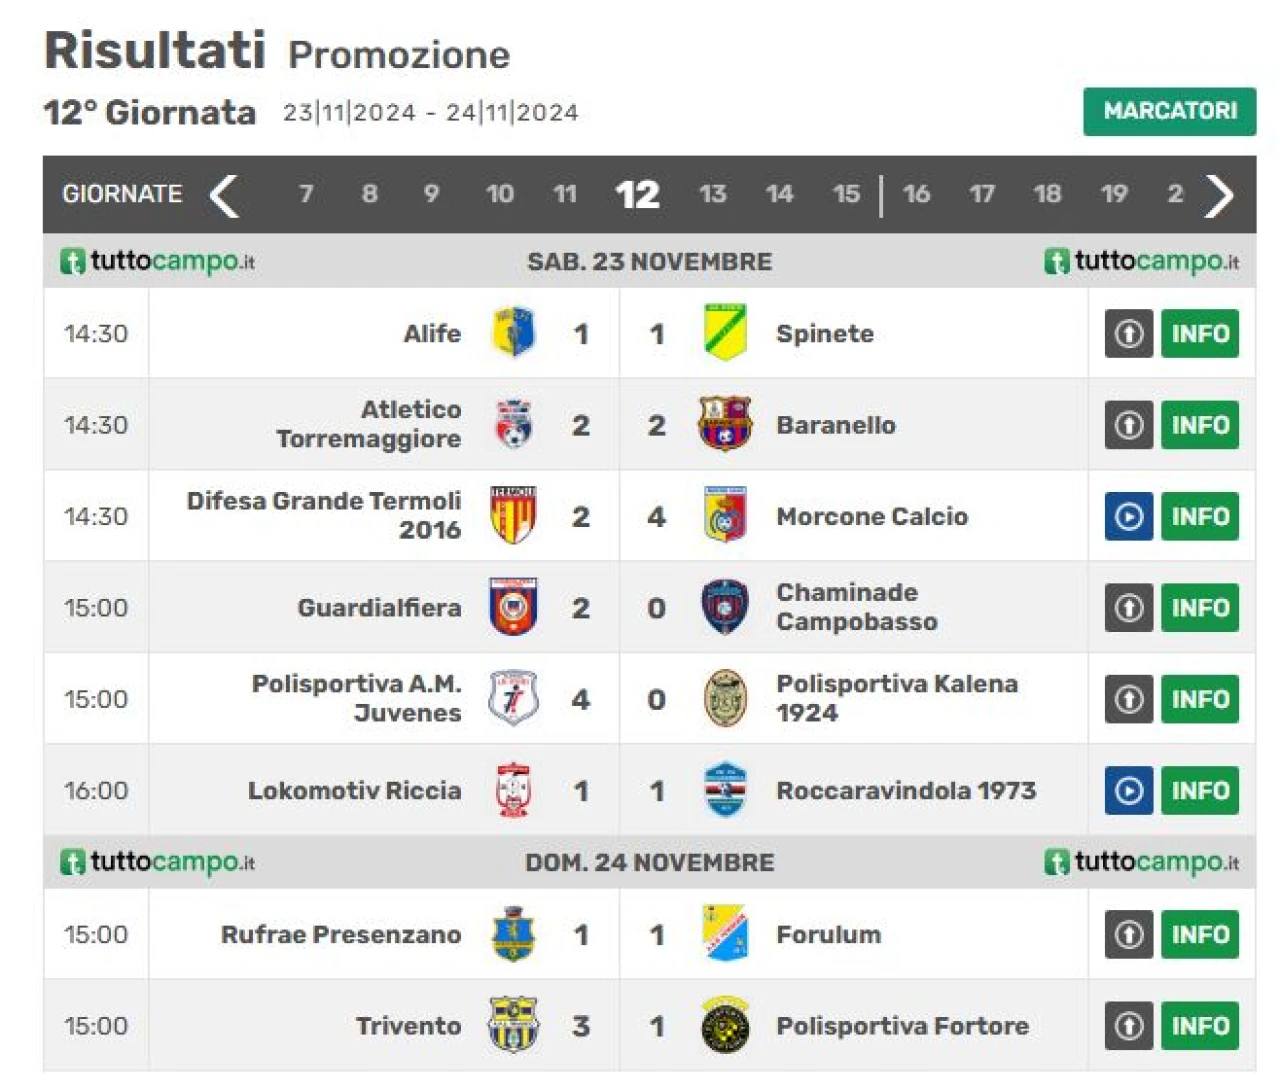Screen dimensions: 1280x1089
Task: Show next matchdays with right chevron
Action: pyautogui.click(x=1219, y=195)
